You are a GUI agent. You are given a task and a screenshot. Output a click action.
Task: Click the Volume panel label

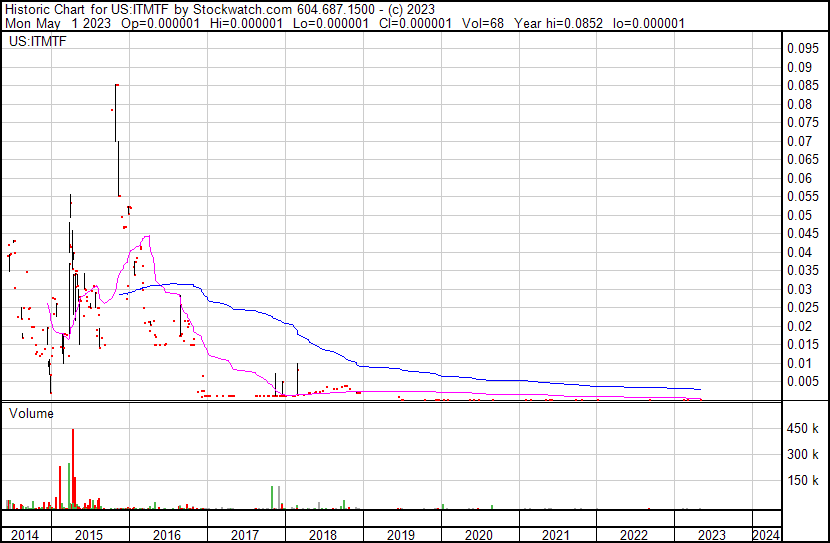(31, 412)
